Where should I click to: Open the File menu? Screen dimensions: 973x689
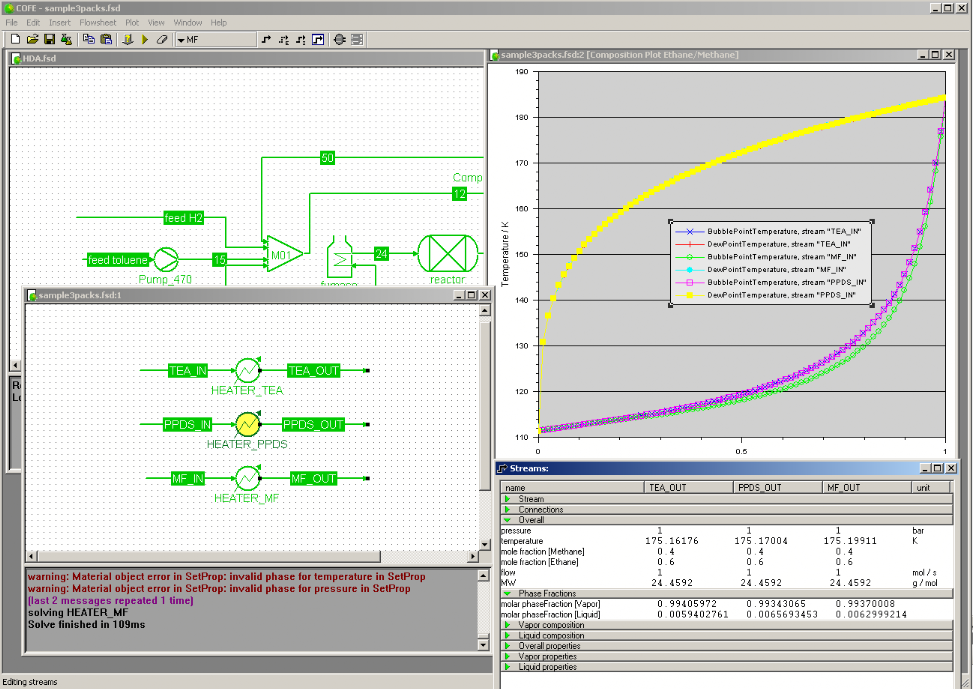[x=12, y=22]
